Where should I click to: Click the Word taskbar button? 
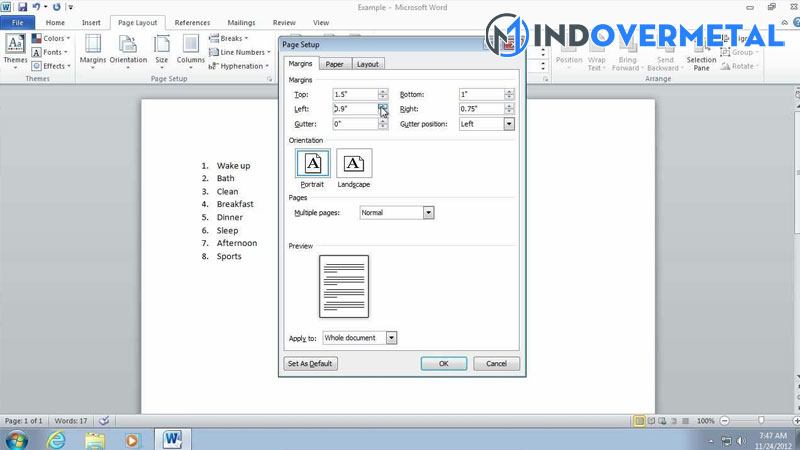pos(172,439)
